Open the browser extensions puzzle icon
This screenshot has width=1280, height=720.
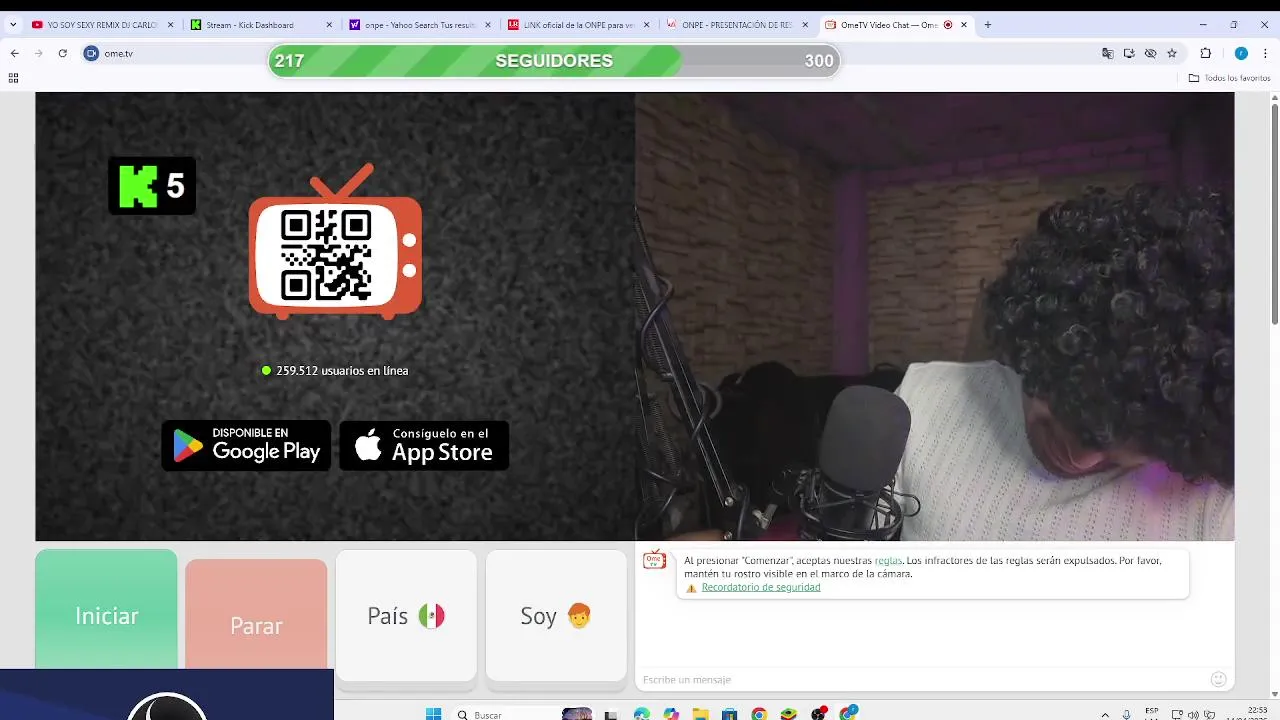click(x=1205, y=53)
